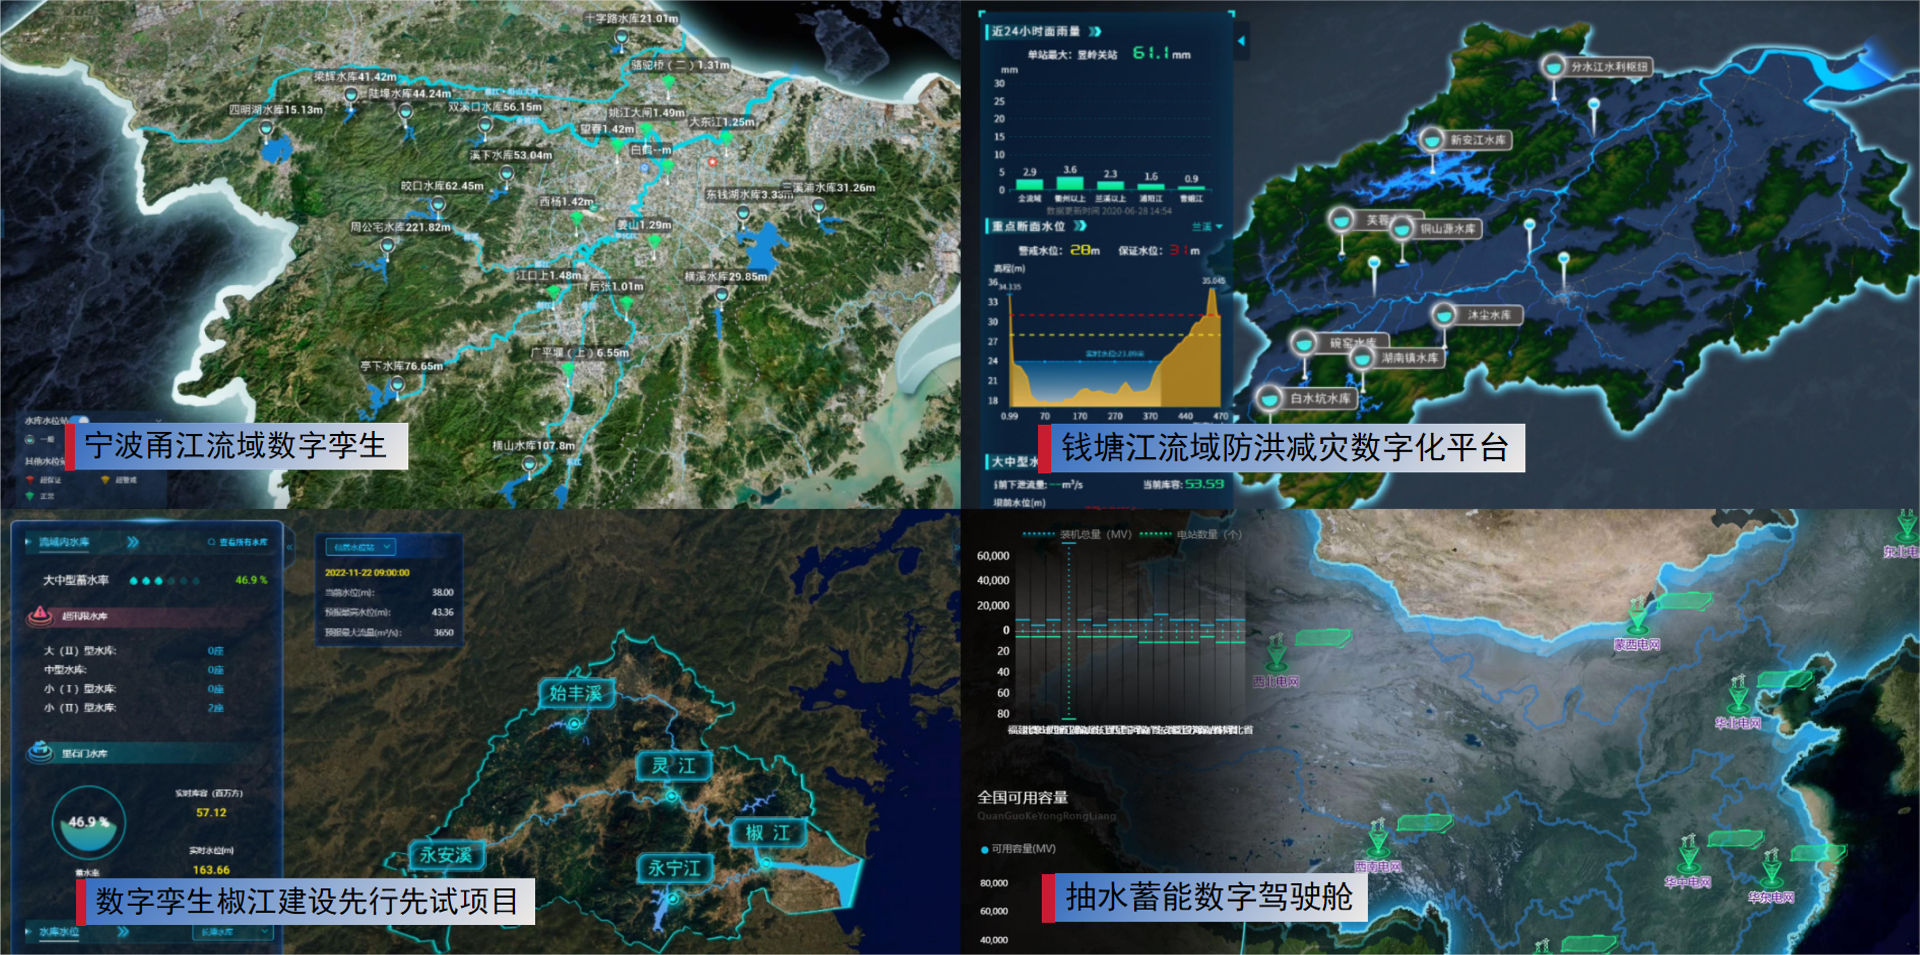Select the 新安江水库 map marker icon
1920x955 pixels.
click(x=1432, y=140)
